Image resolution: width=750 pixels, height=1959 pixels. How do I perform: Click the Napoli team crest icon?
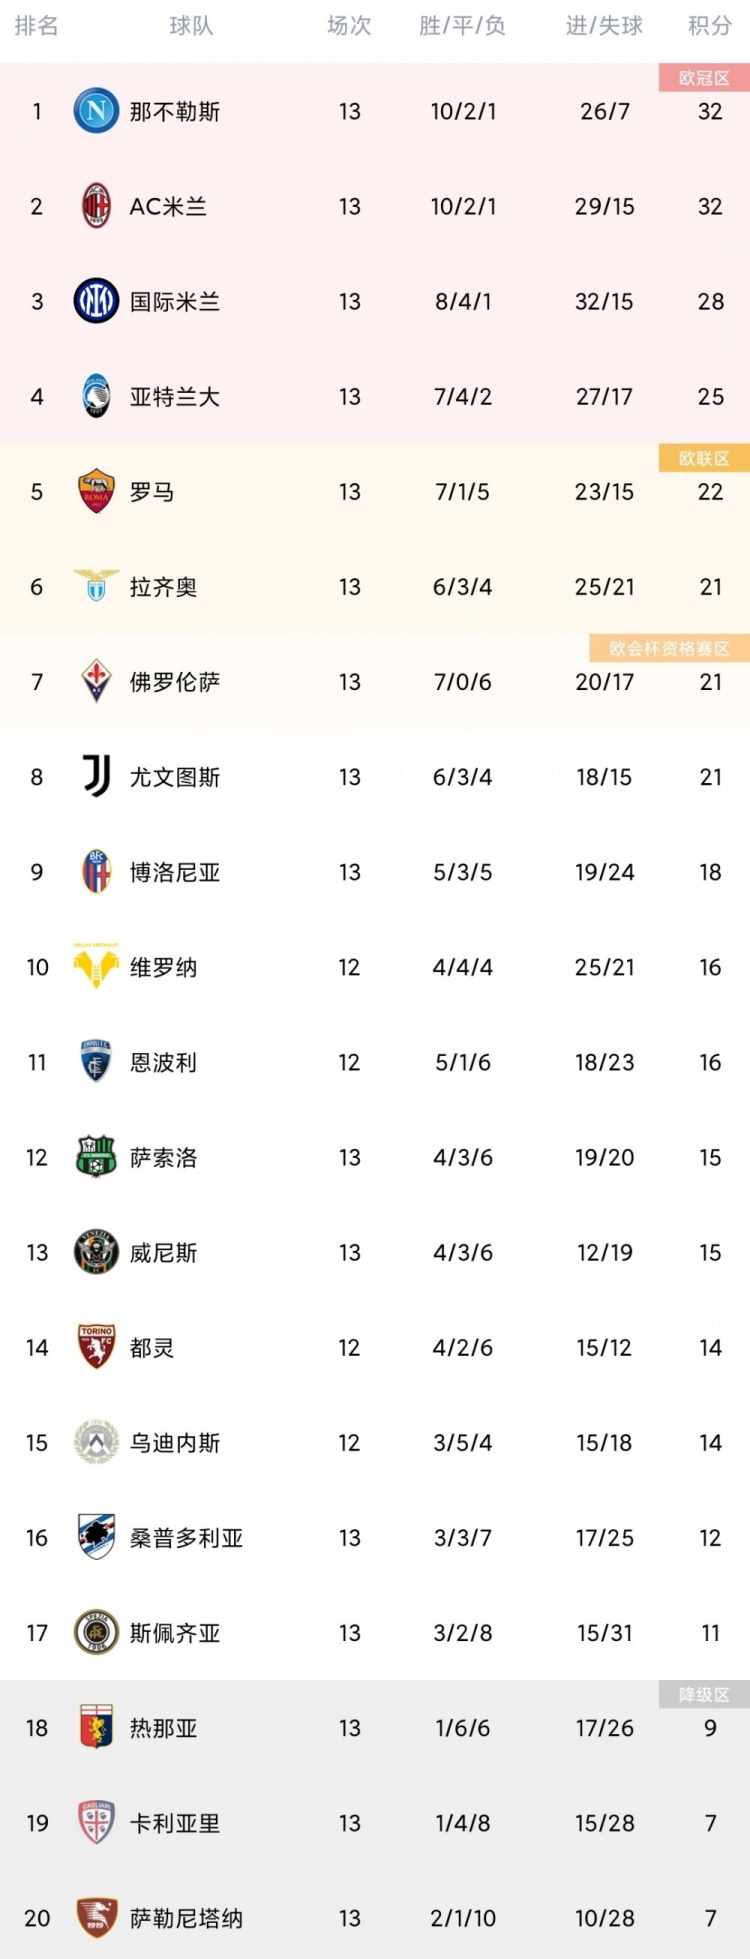point(97,111)
